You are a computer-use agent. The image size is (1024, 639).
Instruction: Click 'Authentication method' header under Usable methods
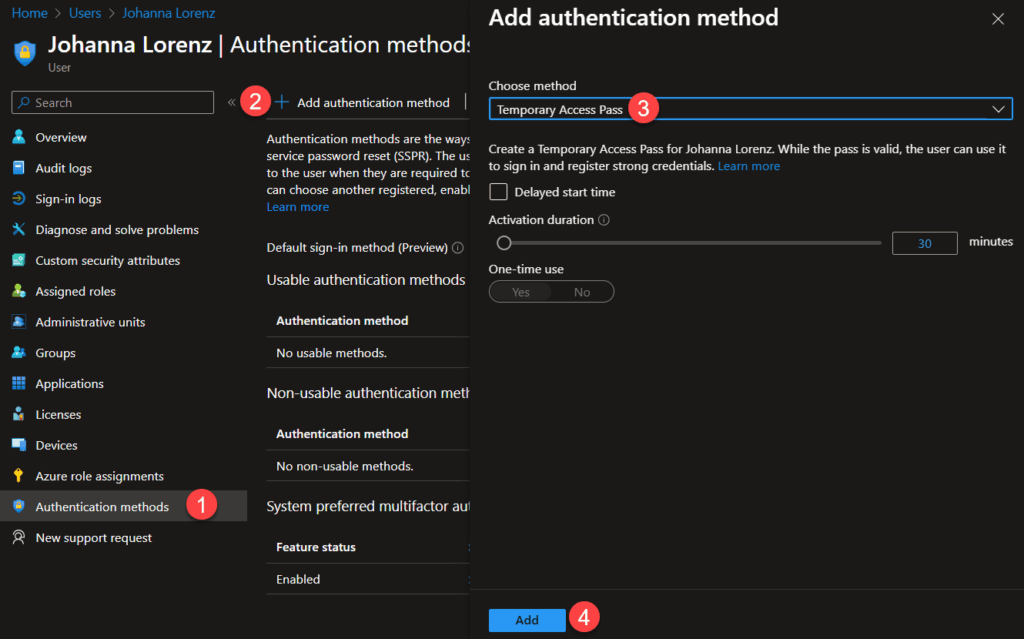pyautogui.click(x=342, y=321)
